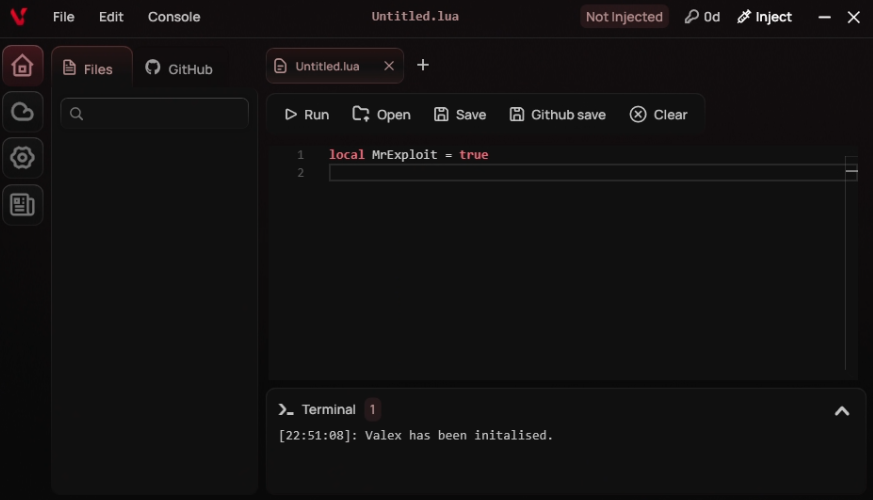This screenshot has height=500, width=873.
Task: Click the Valex logo icon
Action: click(x=18, y=17)
